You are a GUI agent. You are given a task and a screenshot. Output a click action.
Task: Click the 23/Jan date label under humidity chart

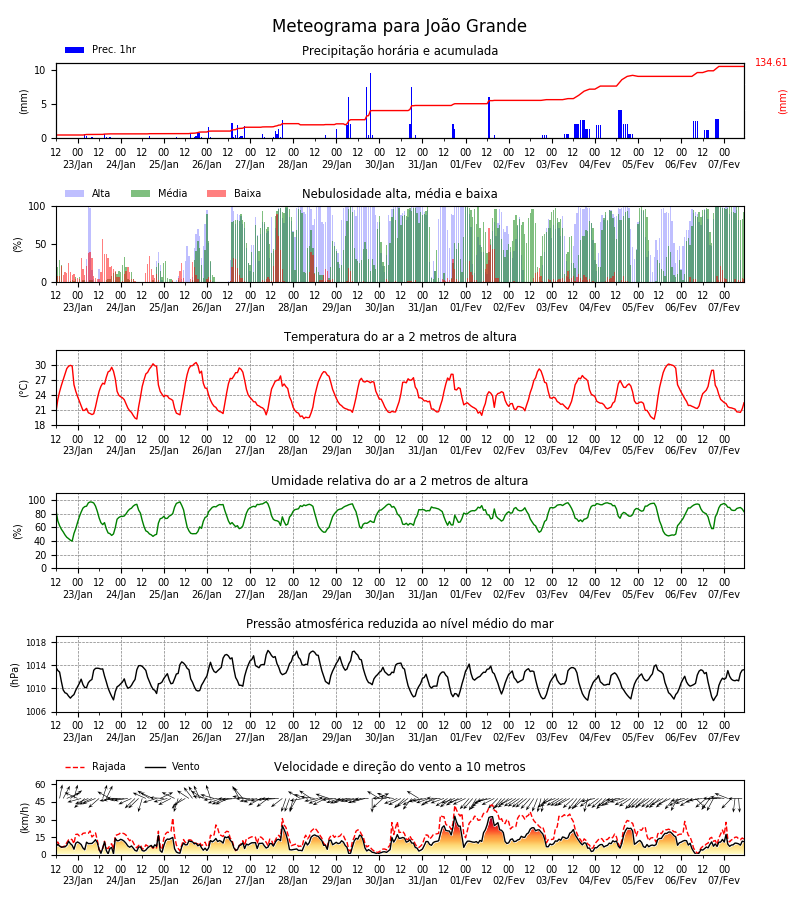pyautogui.click(x=77, y=594)
